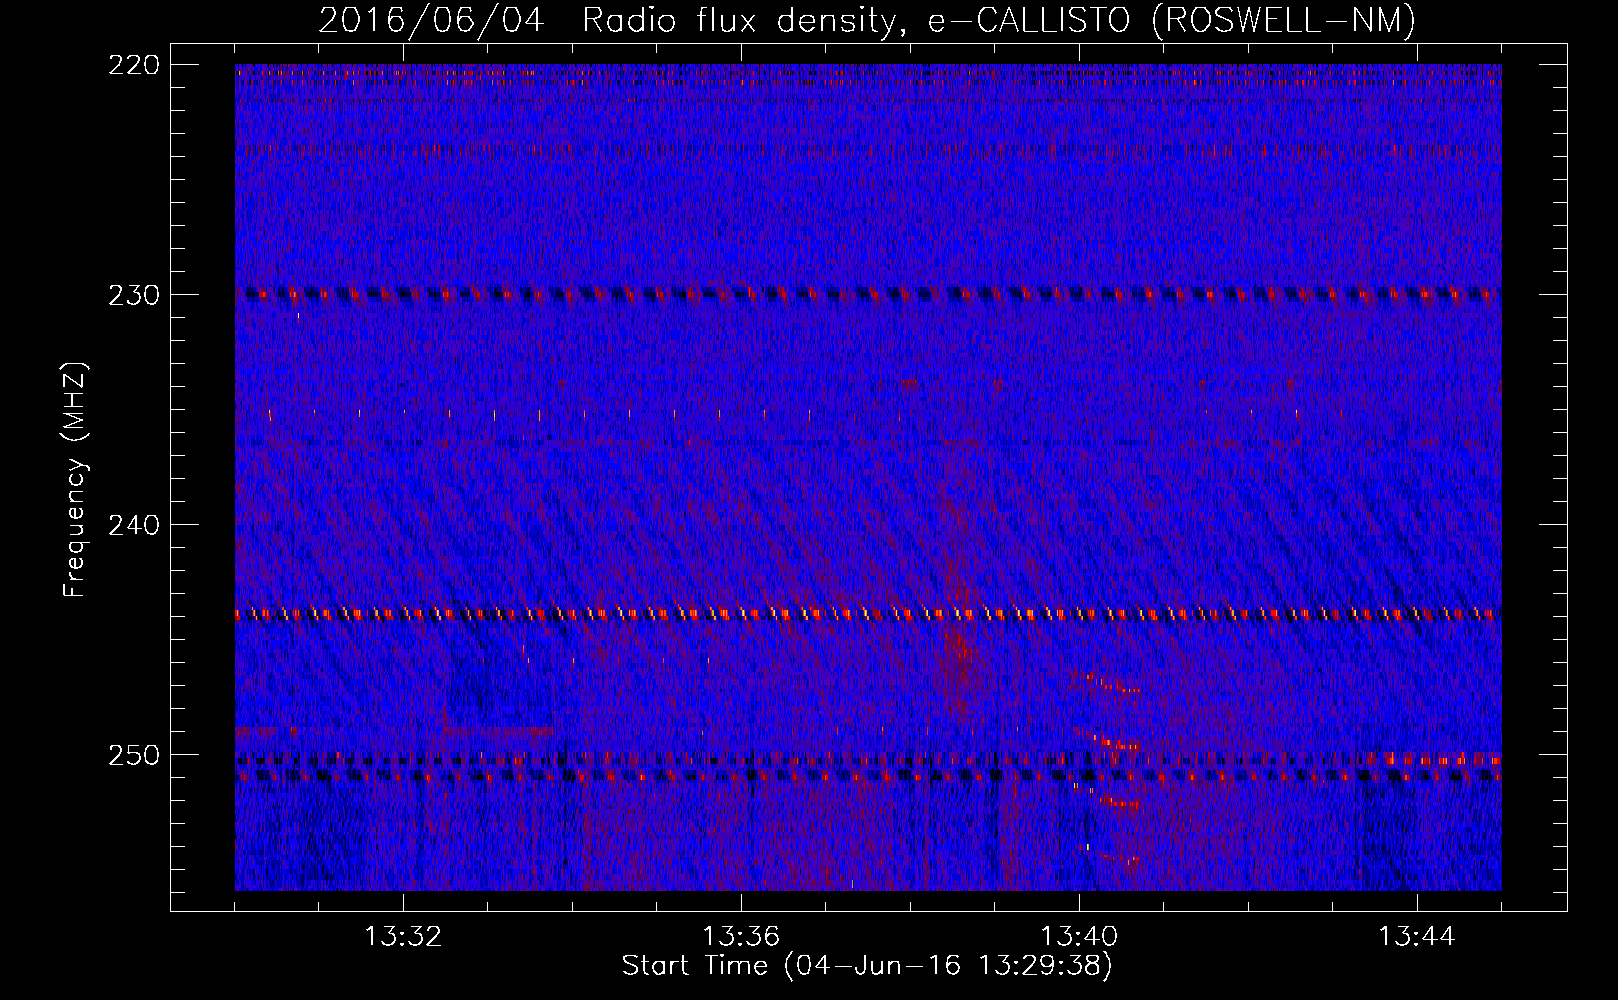
Task: Click the 13:36 time tick label
Action: [741, 937]
